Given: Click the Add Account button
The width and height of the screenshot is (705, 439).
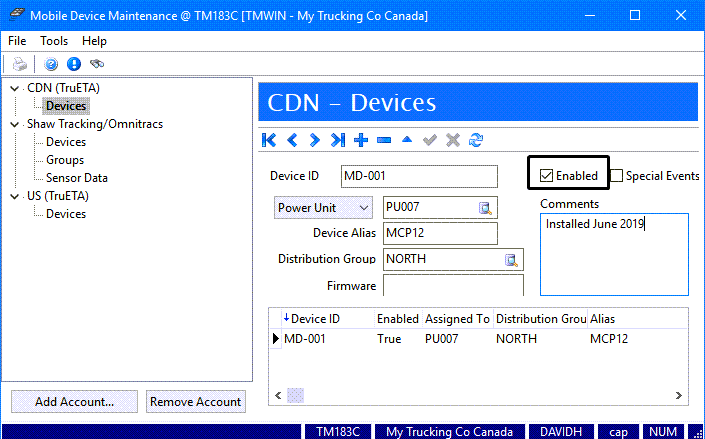Looking at the screenshot, I should pyautogui.click(x=74, y=402).
